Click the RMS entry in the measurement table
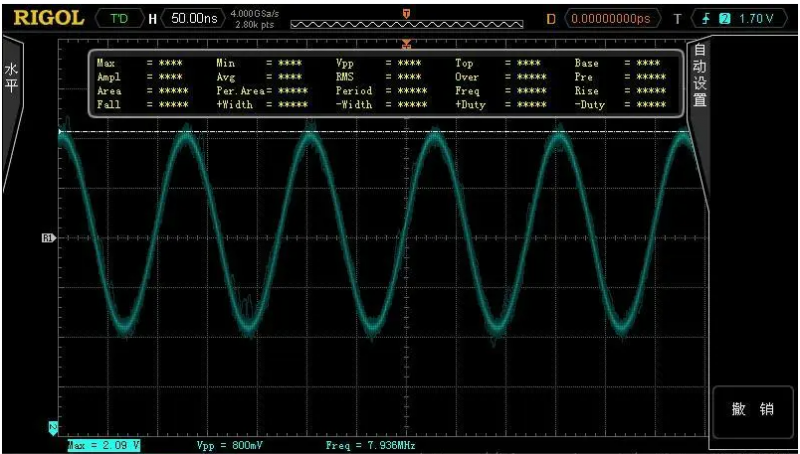The image size is (800, 454). coord(379,77)
